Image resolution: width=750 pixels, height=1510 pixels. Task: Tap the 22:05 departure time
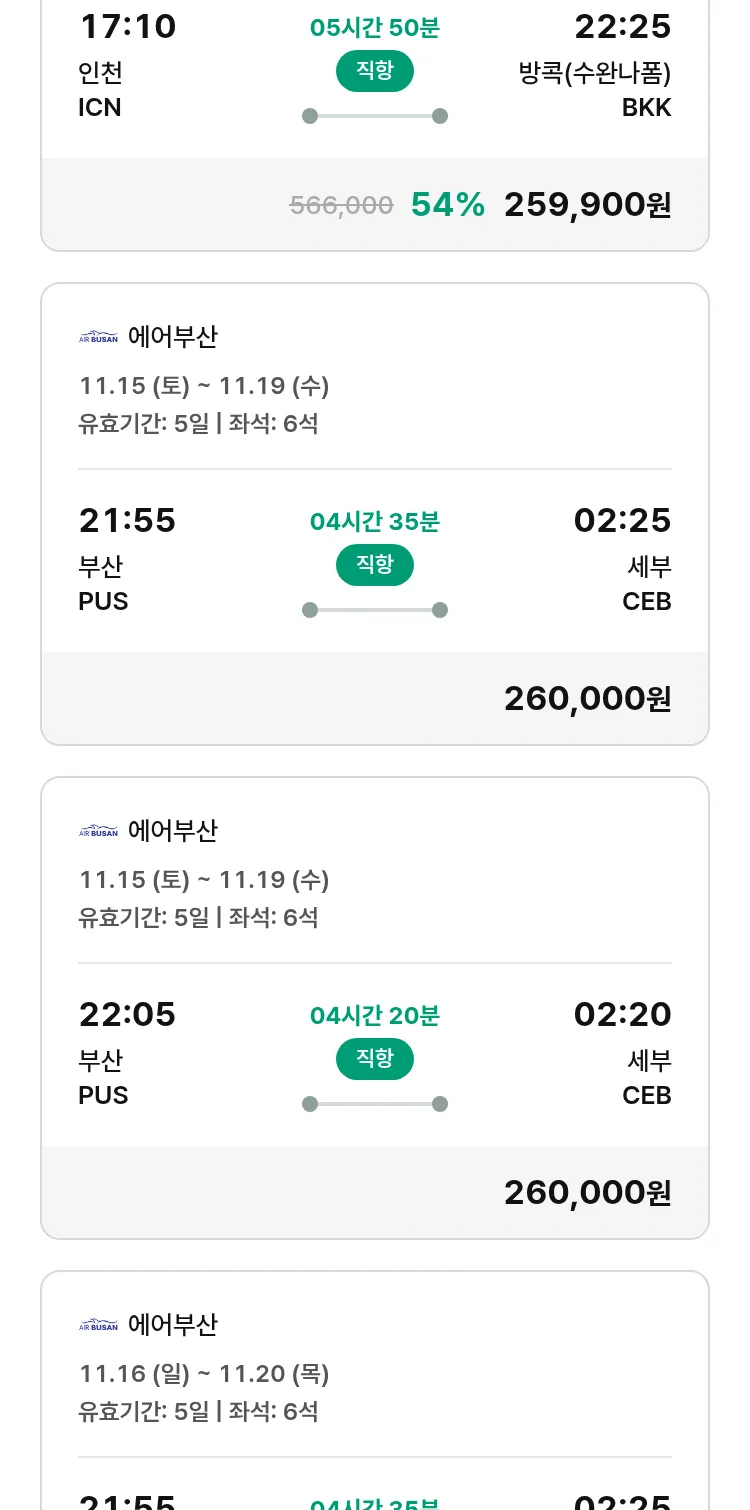point(127,1015)
